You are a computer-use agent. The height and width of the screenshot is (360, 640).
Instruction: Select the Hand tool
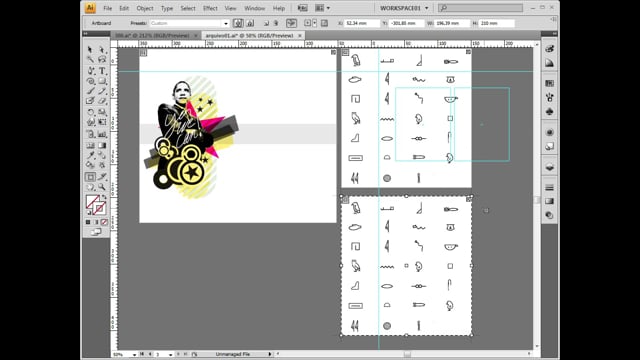90,187
